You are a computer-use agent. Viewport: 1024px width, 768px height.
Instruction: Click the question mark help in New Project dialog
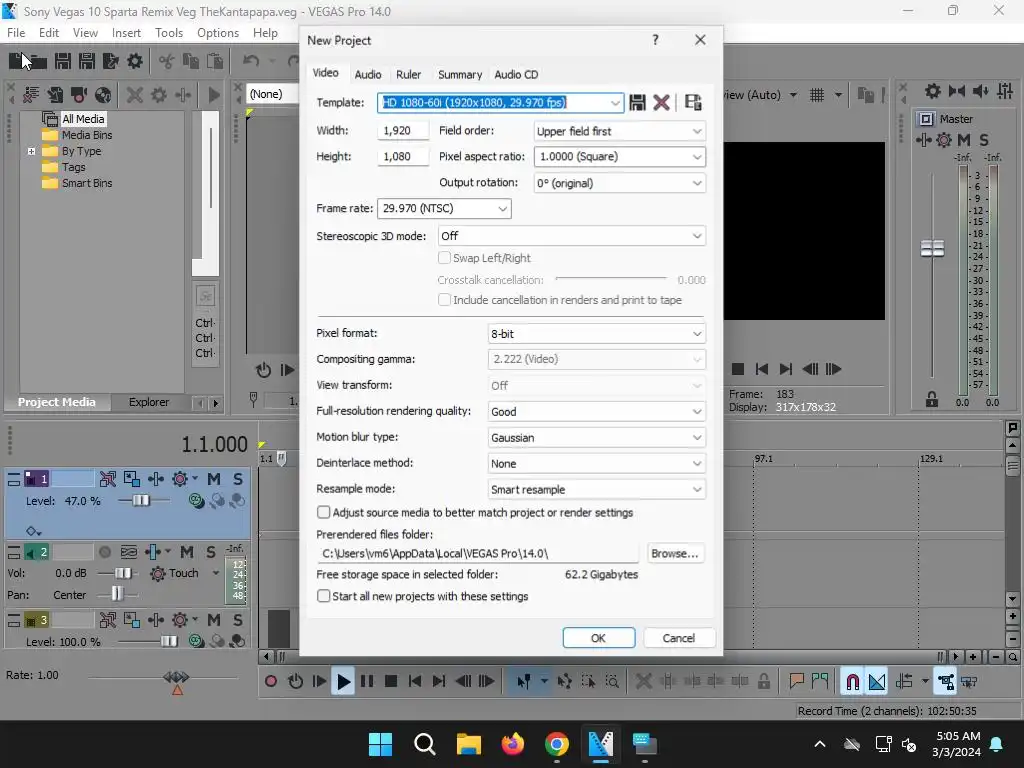pyautogui.click(x=655, y=40)
